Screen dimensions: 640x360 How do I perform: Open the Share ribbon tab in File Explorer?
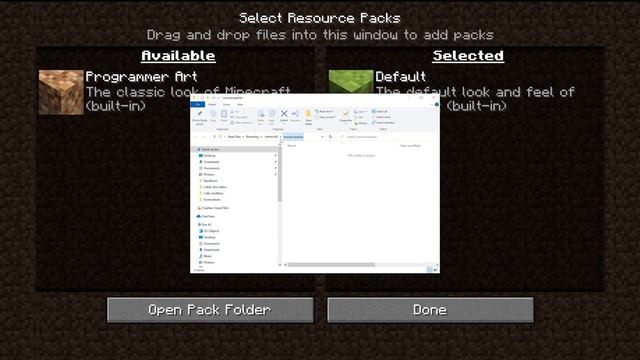[x=226, y=104]
